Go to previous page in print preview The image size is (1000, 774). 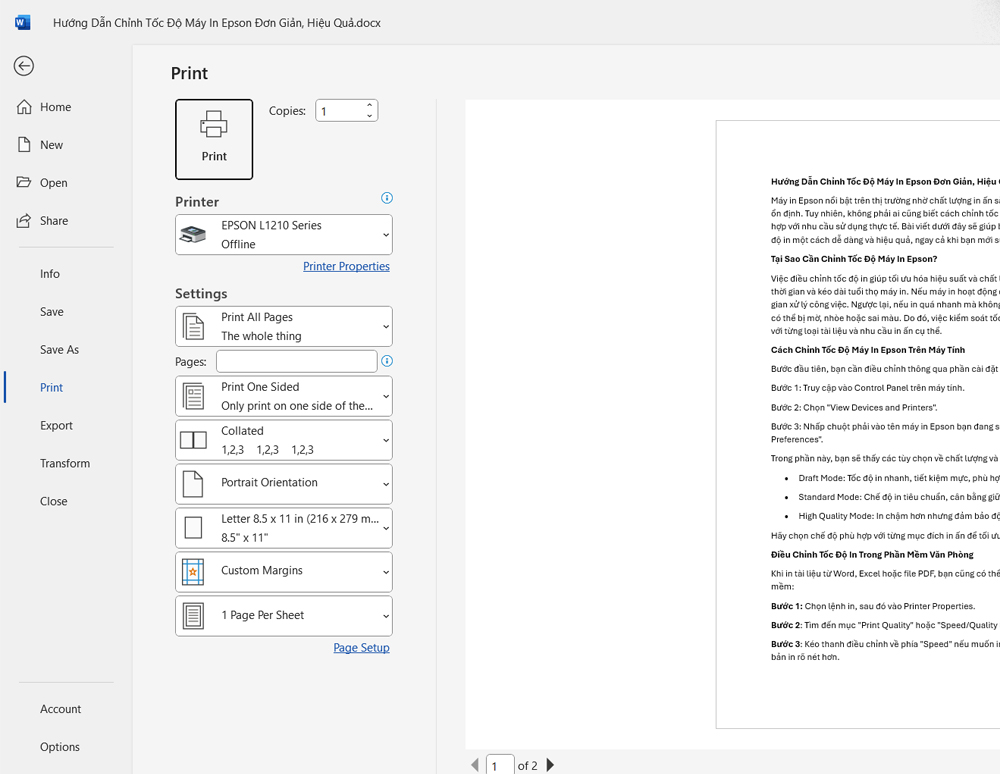pos(475,765)
